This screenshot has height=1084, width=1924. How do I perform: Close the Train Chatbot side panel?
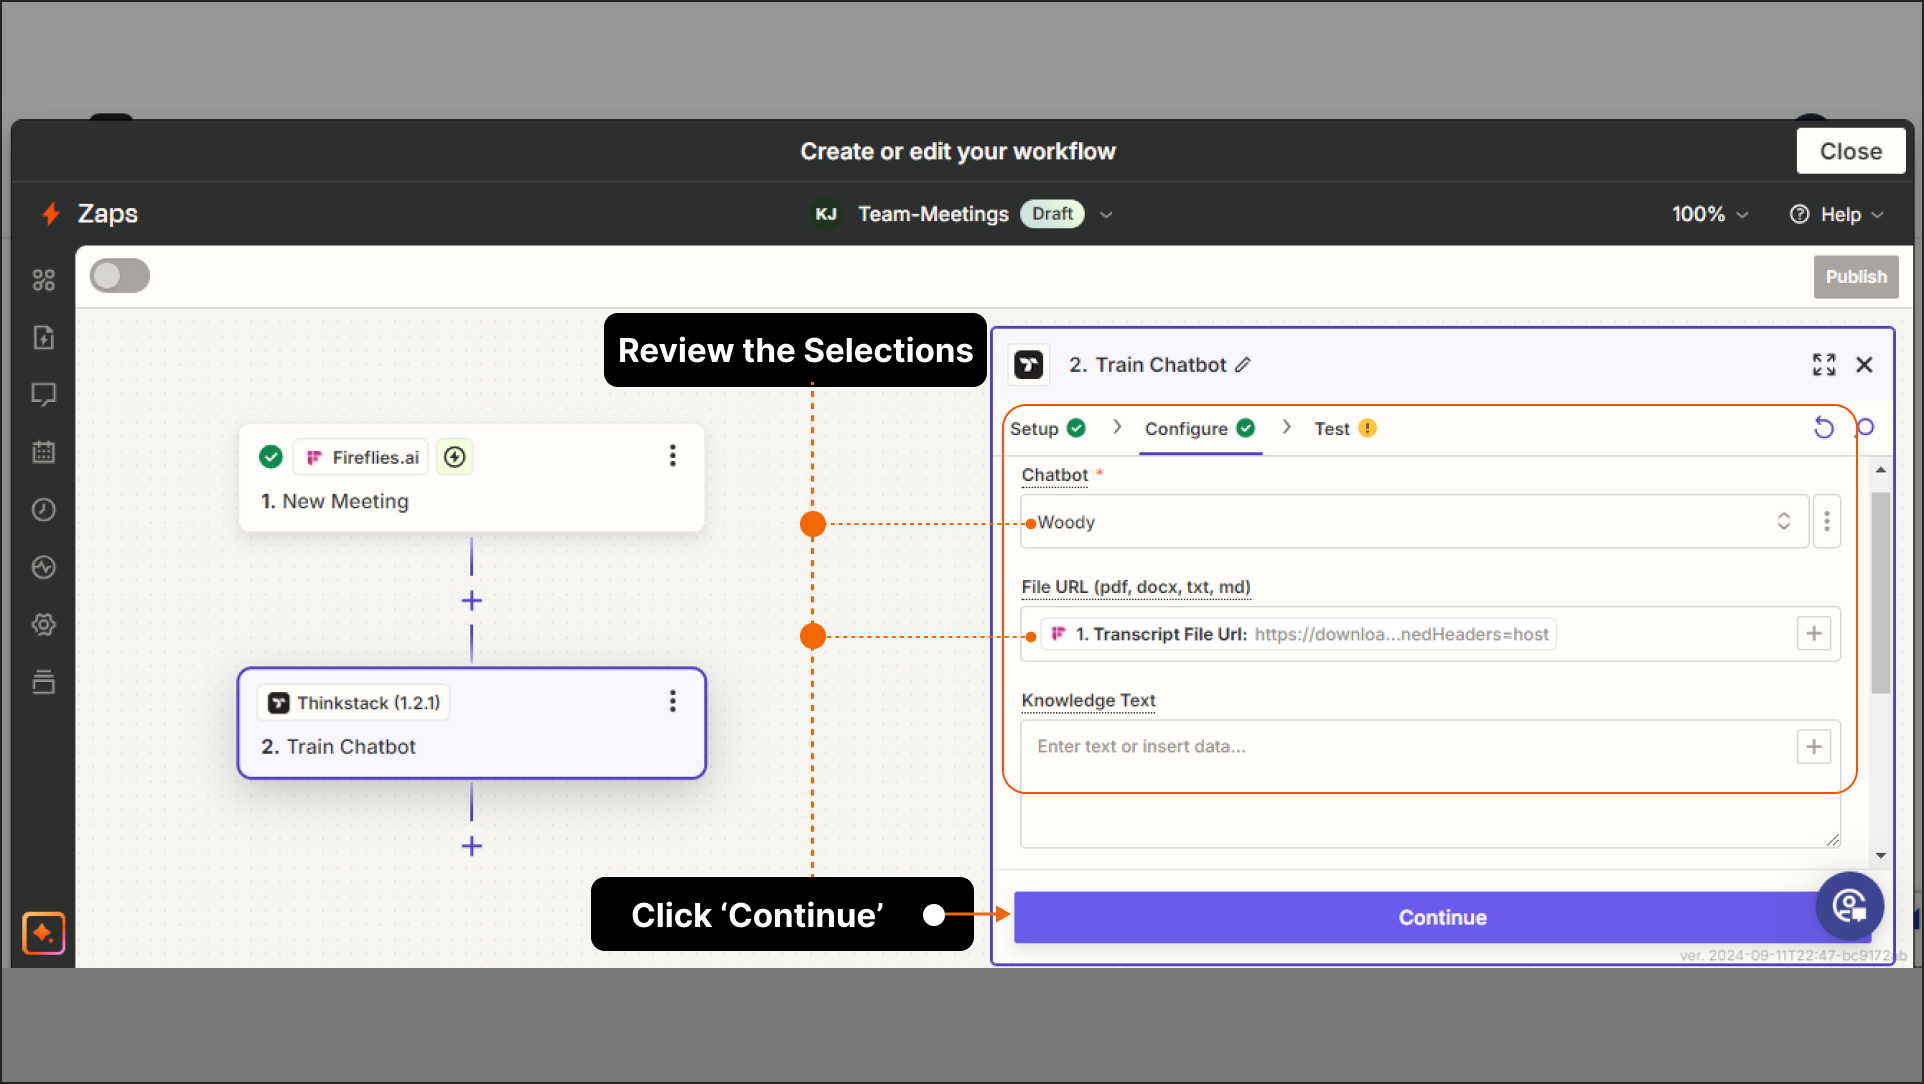pos(1864,365)
